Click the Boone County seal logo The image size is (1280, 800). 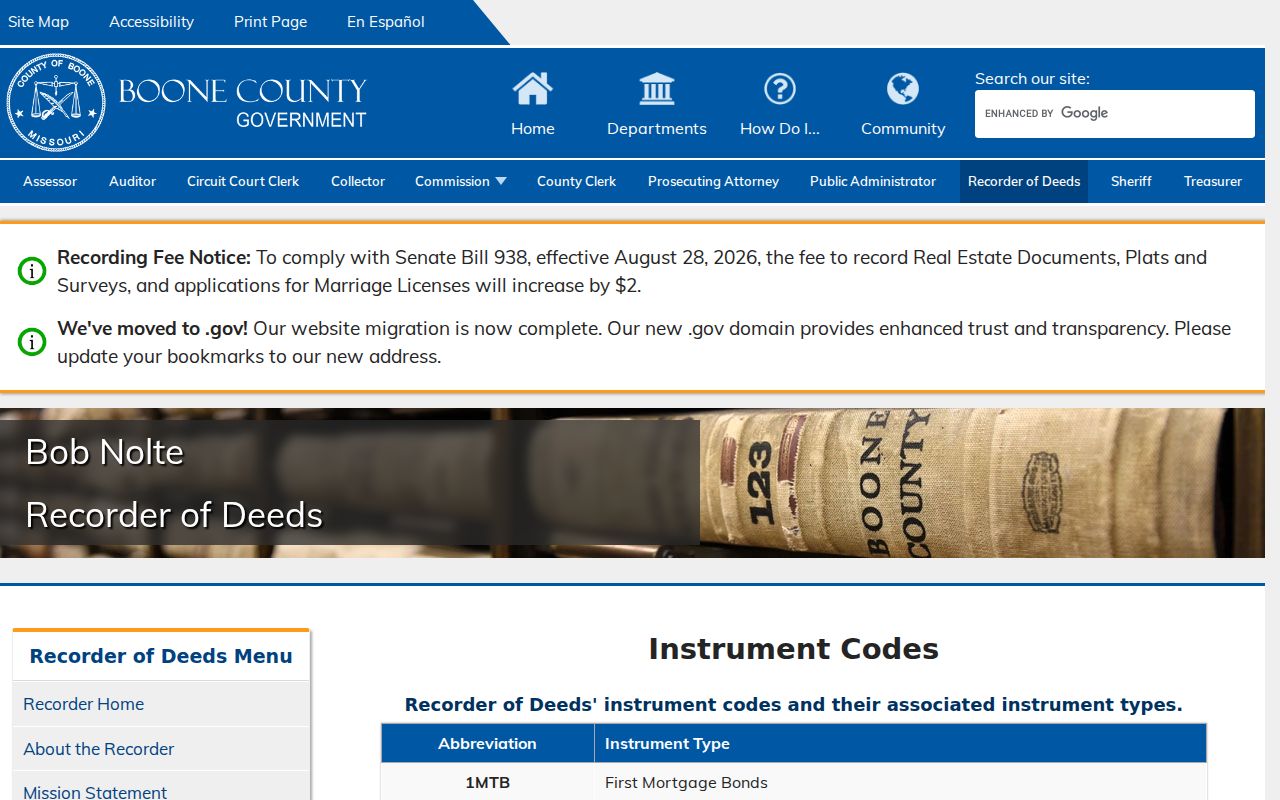(x=56, y=103)
